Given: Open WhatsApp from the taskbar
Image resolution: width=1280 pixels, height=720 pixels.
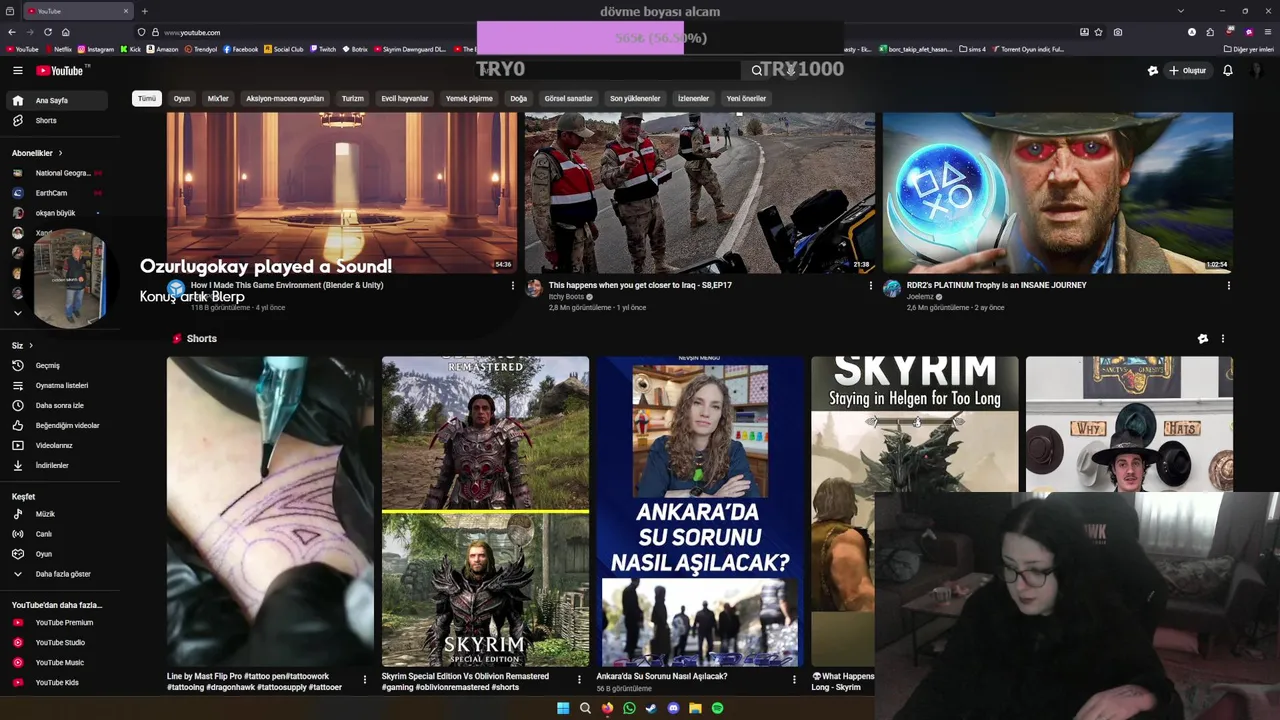Looking at the screenshot, I should click(629, 708).
